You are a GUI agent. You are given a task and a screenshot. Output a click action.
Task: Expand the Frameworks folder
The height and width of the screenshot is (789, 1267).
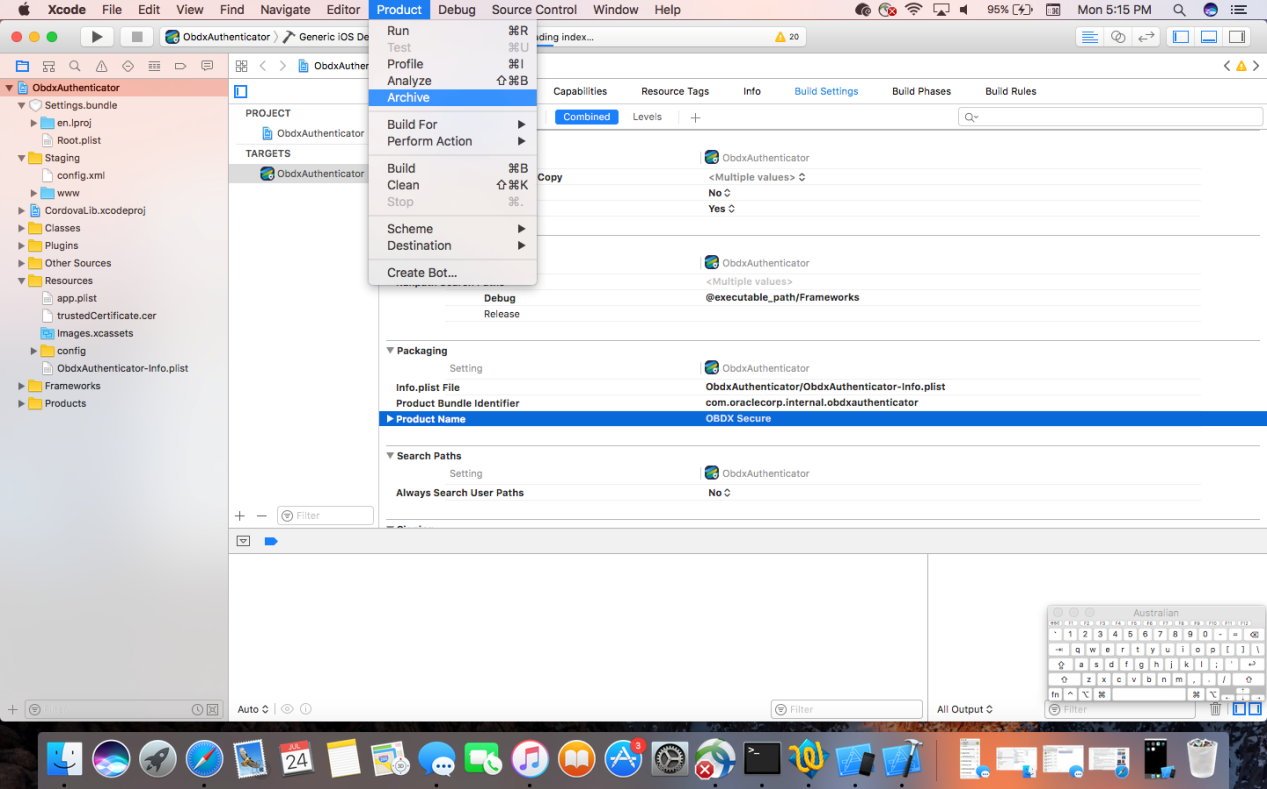(21, 386)
